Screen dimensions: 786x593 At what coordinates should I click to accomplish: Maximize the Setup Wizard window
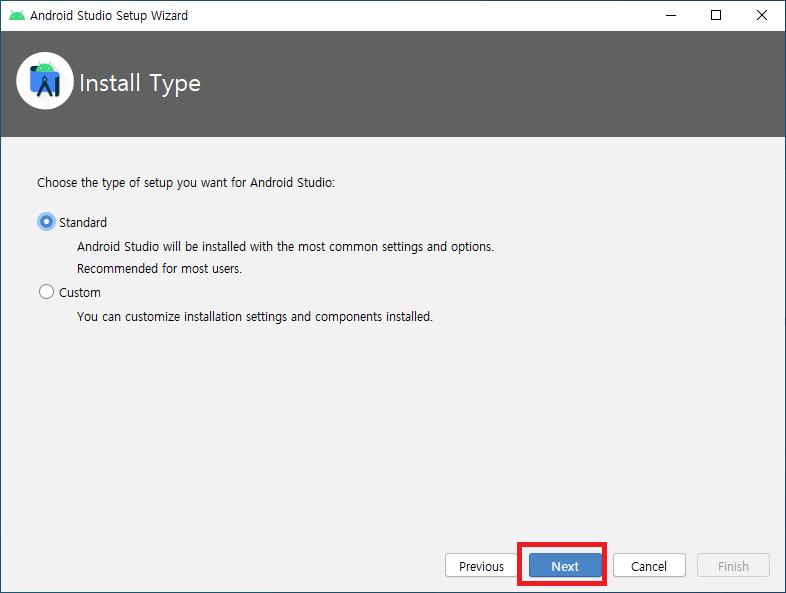716,16
